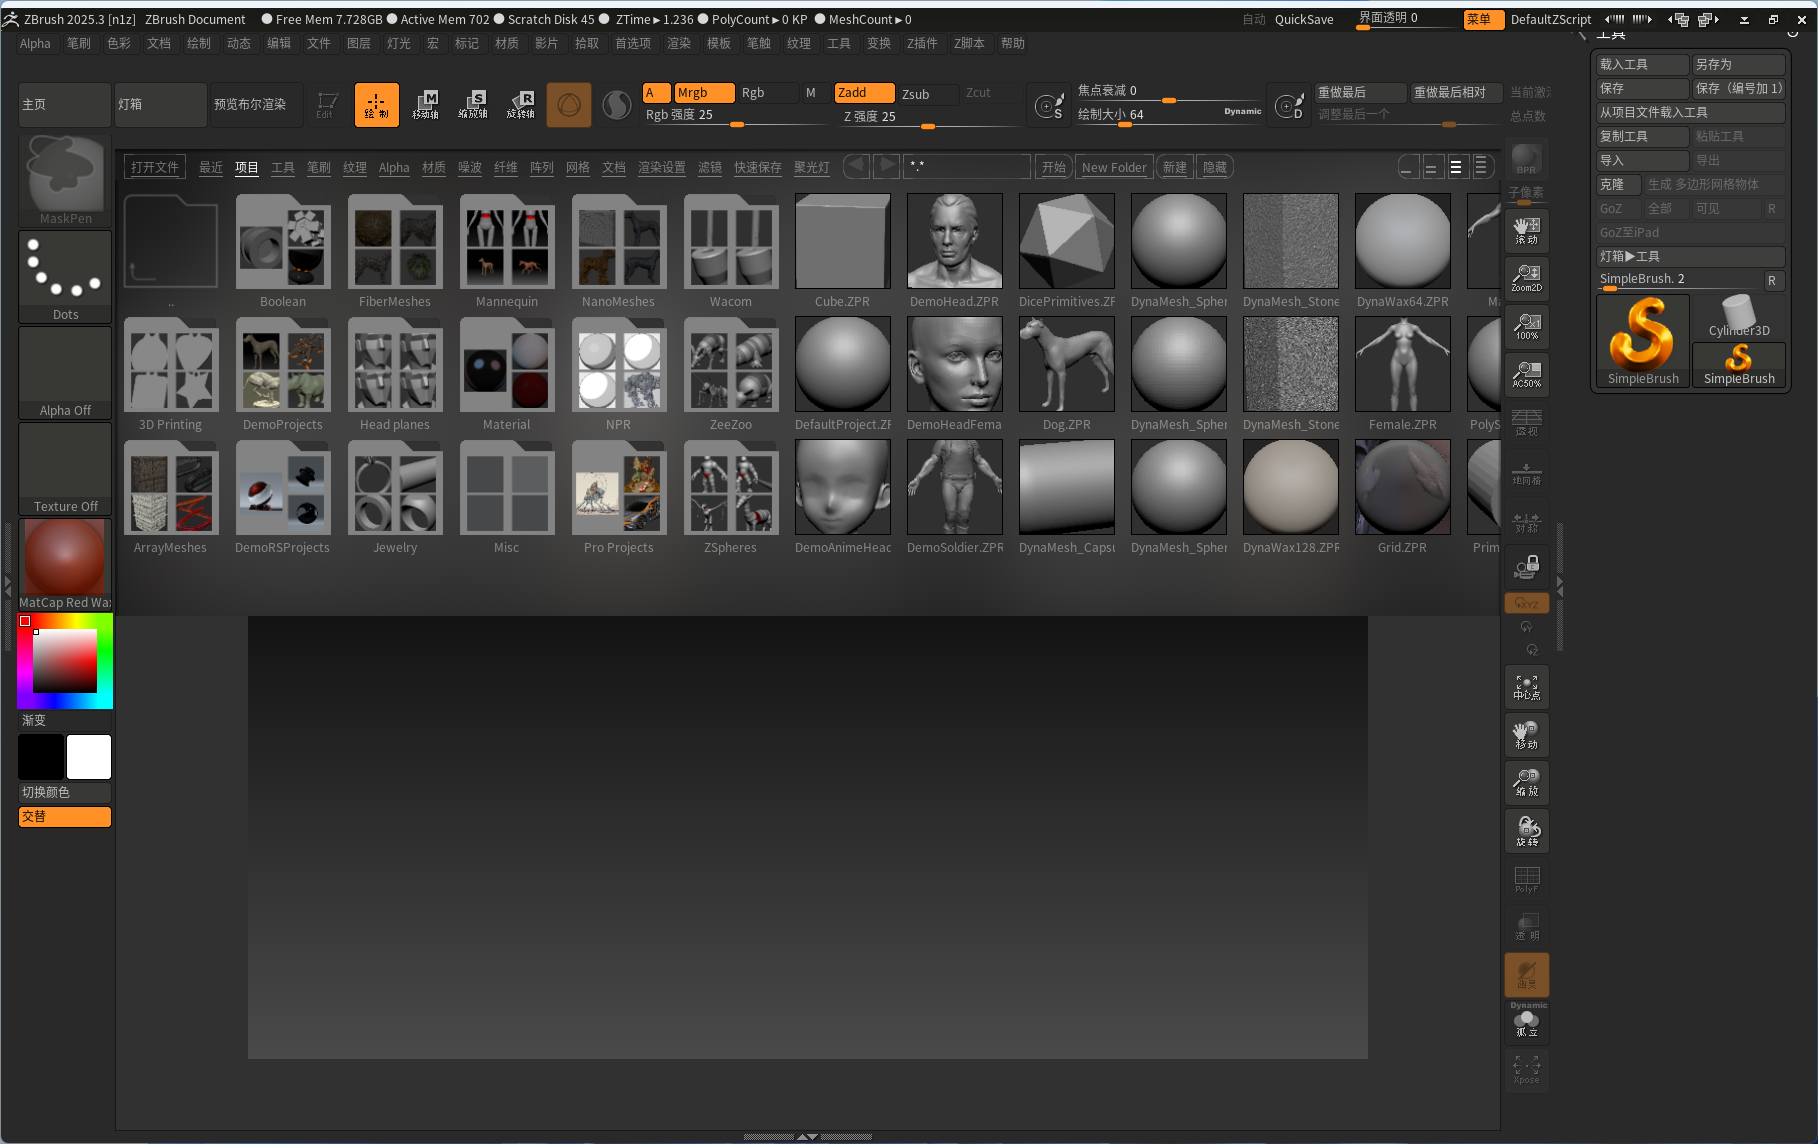
Task: Click the AC50% half-size icon
Action: pos(1527,375)
